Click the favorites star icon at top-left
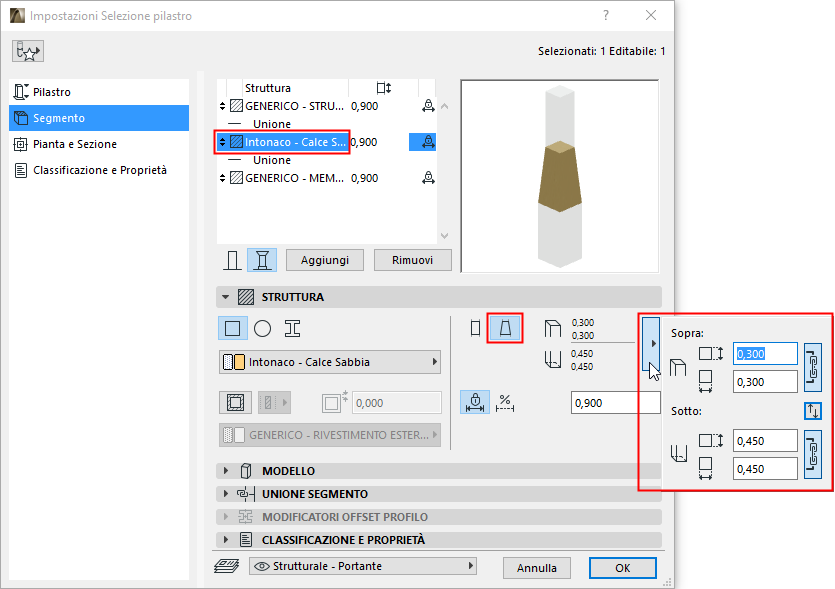The width and height of the screenshot is (835, 589). coord(28,51)
